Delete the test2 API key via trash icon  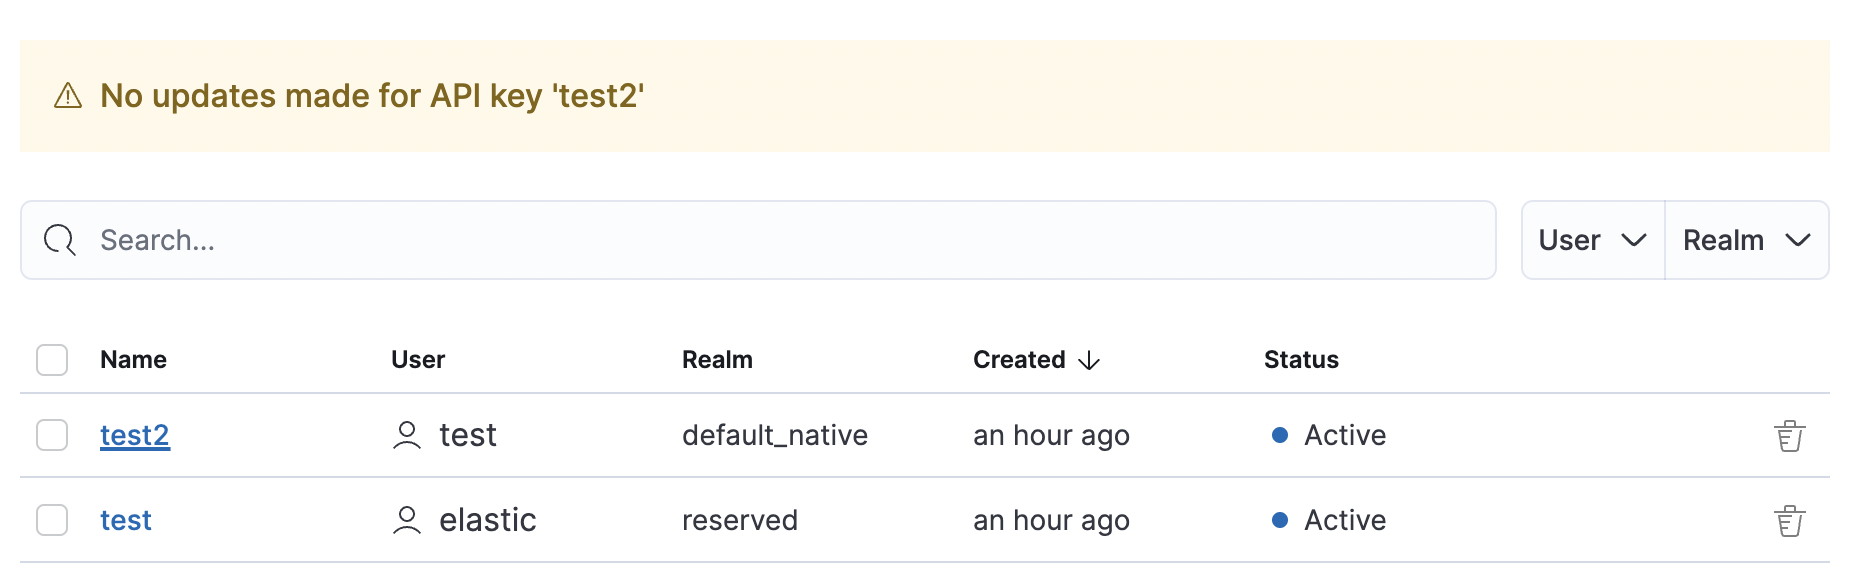1789,436
